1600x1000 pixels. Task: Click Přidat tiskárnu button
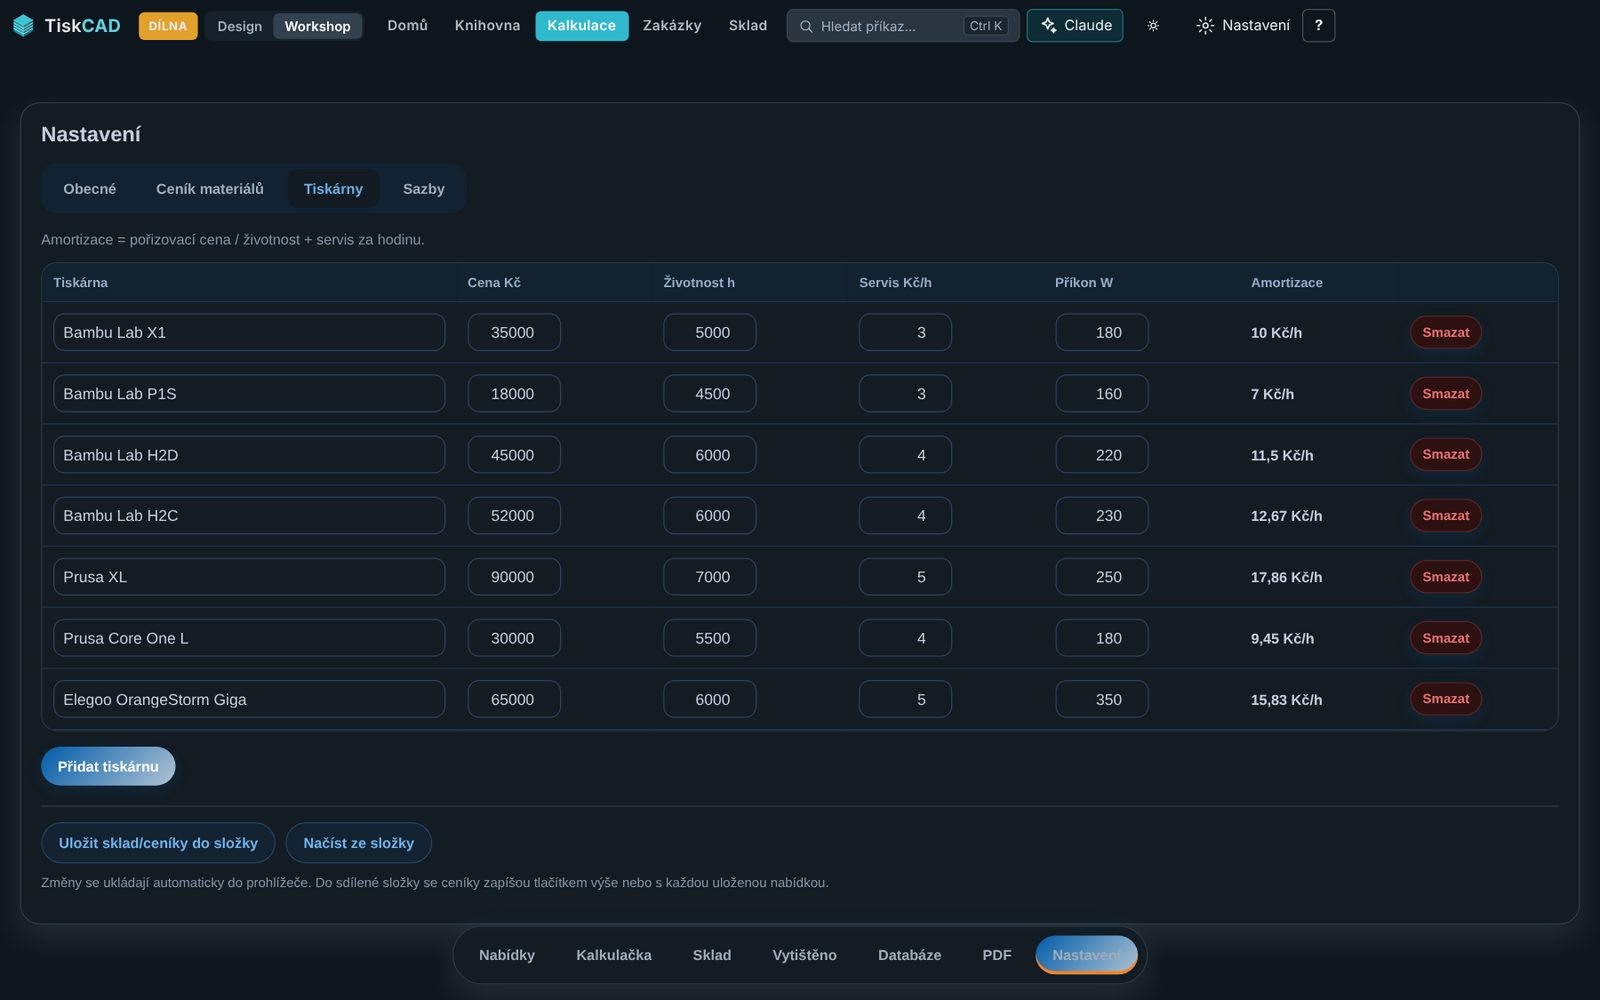[108, 766]
